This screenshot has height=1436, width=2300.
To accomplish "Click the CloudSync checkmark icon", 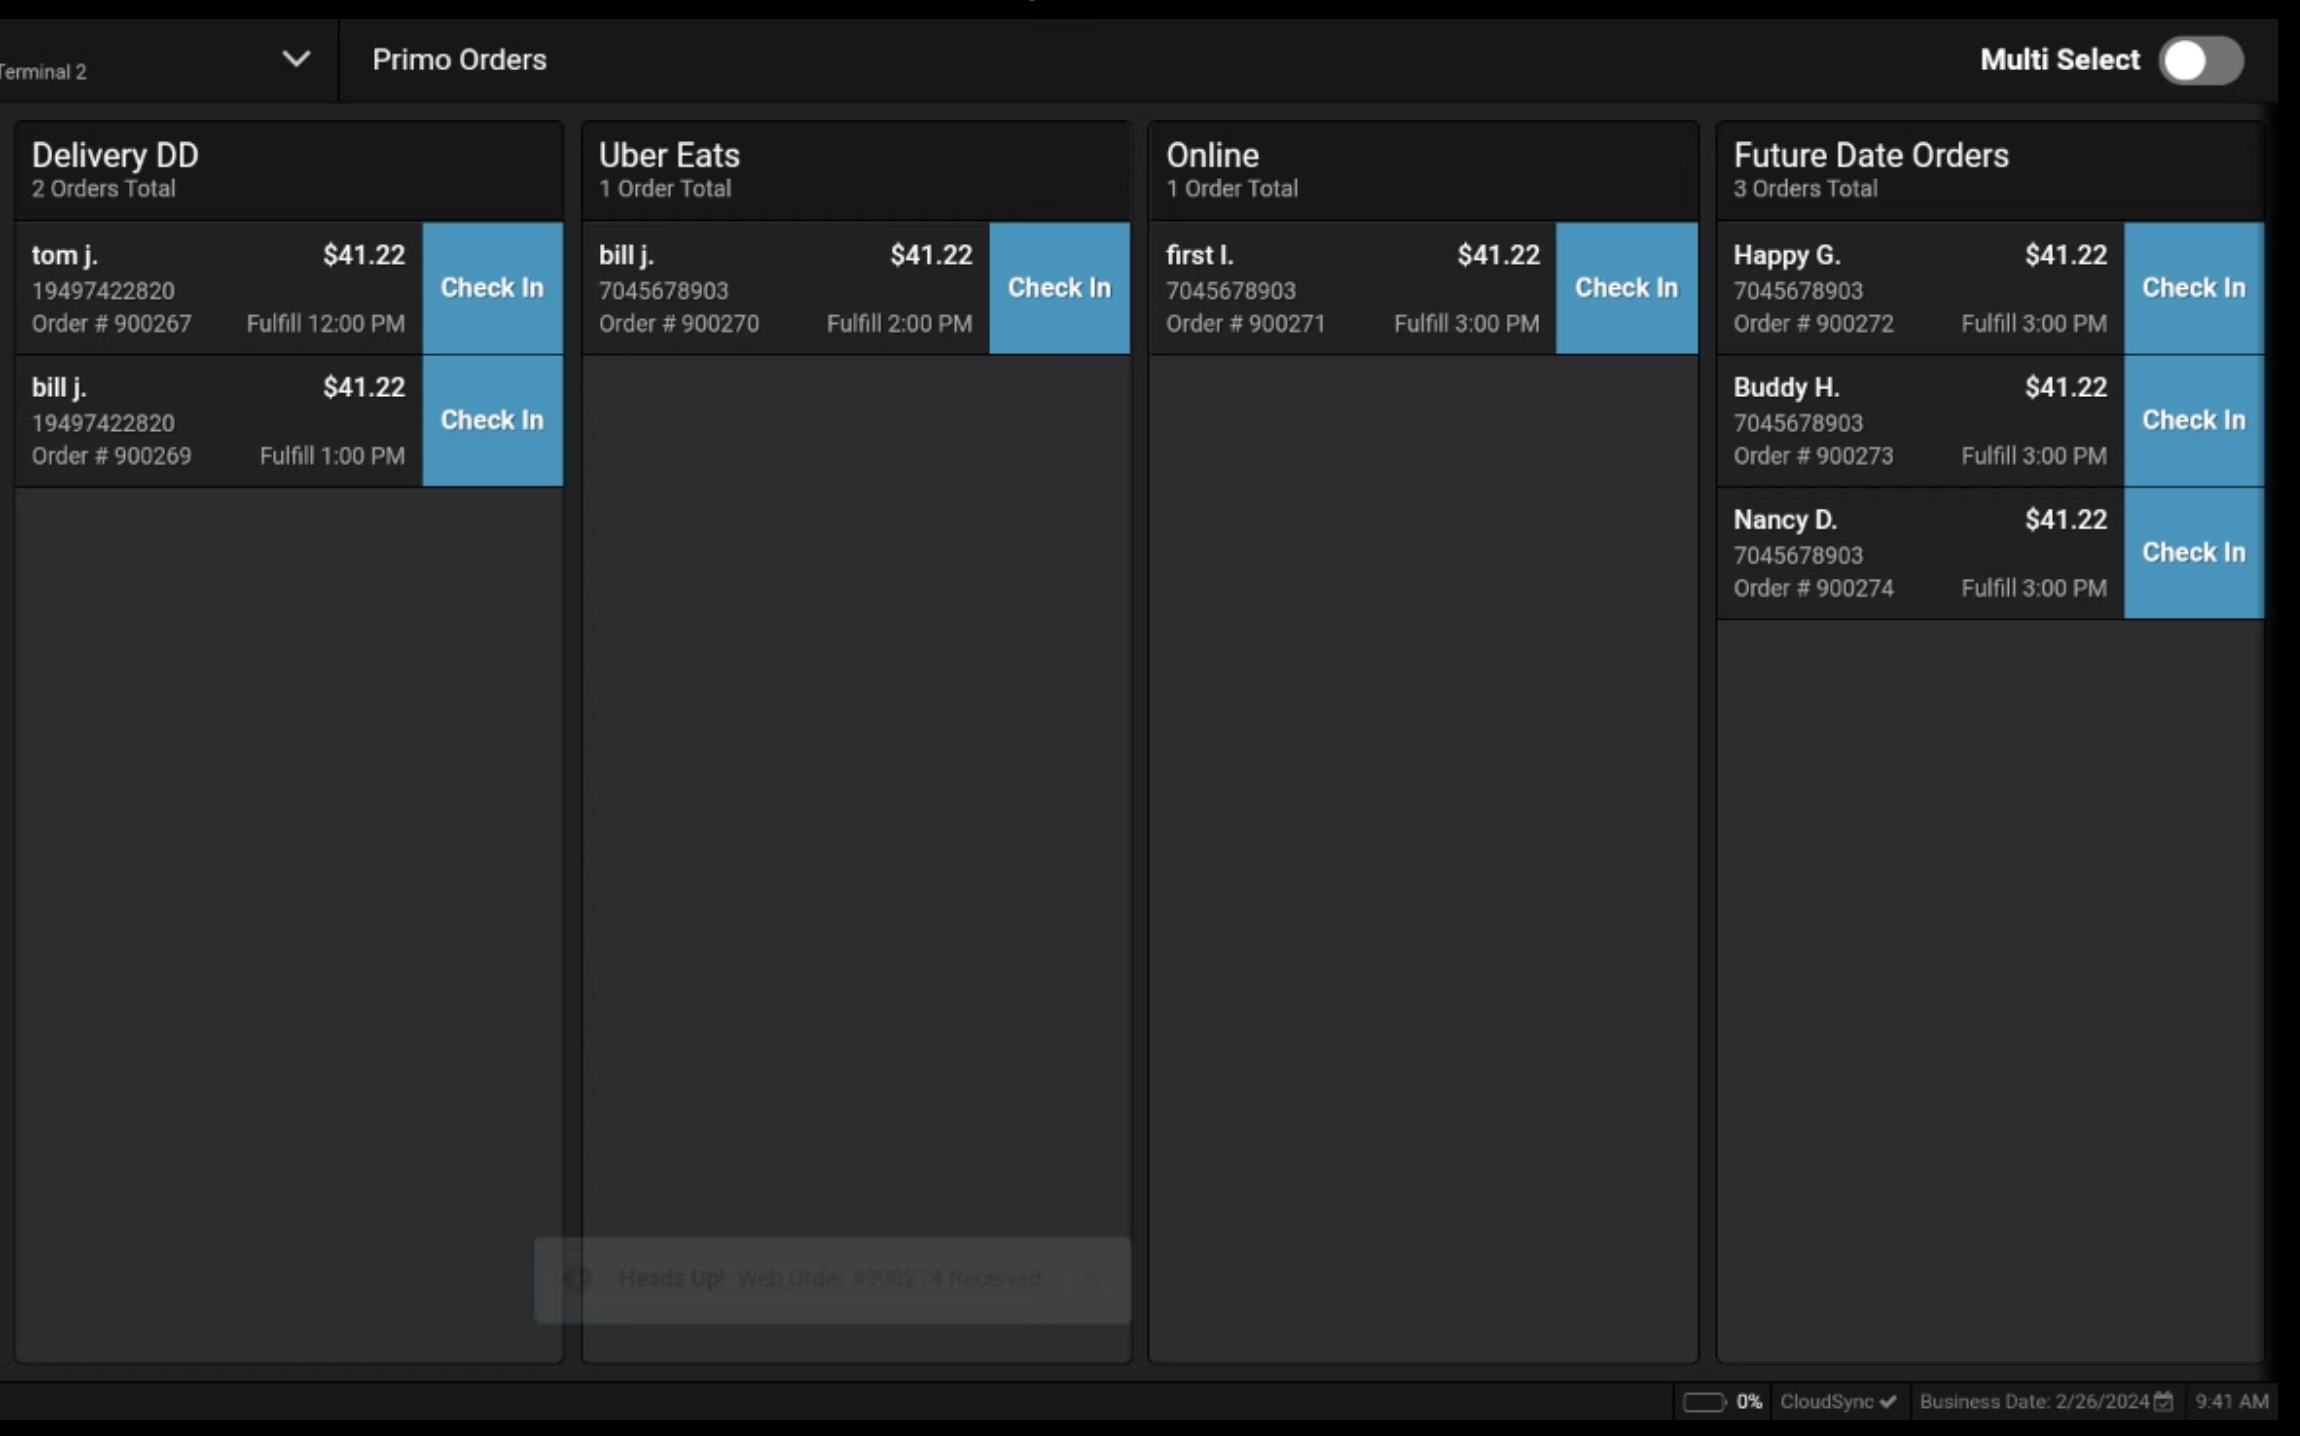I will (x=1888, y=1402).
